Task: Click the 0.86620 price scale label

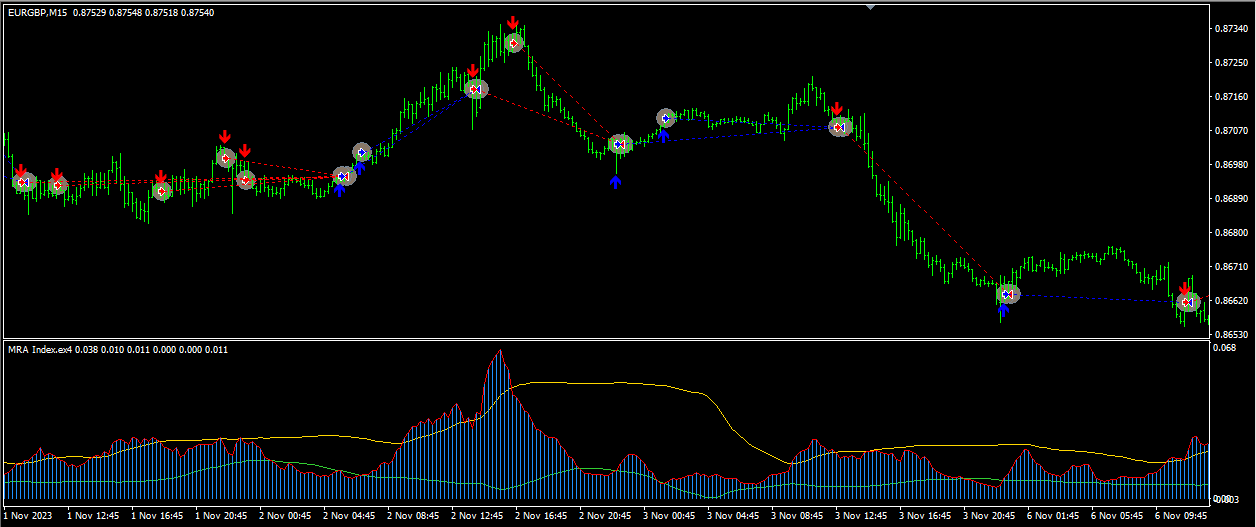Action: coord(1229,300)
